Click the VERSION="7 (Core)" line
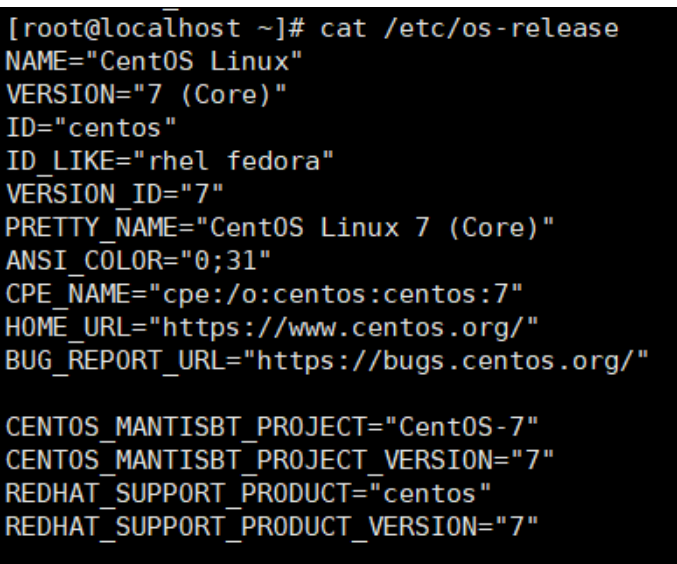677x564 pixels. [146, 94]
